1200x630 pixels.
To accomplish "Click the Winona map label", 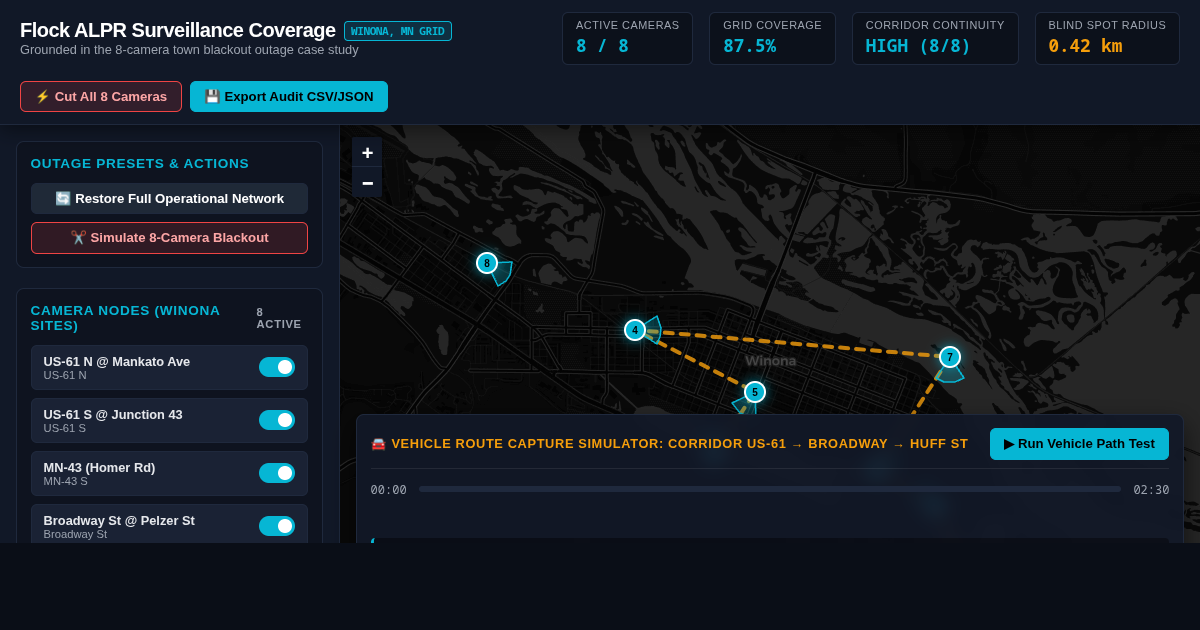I will [771, 361].
